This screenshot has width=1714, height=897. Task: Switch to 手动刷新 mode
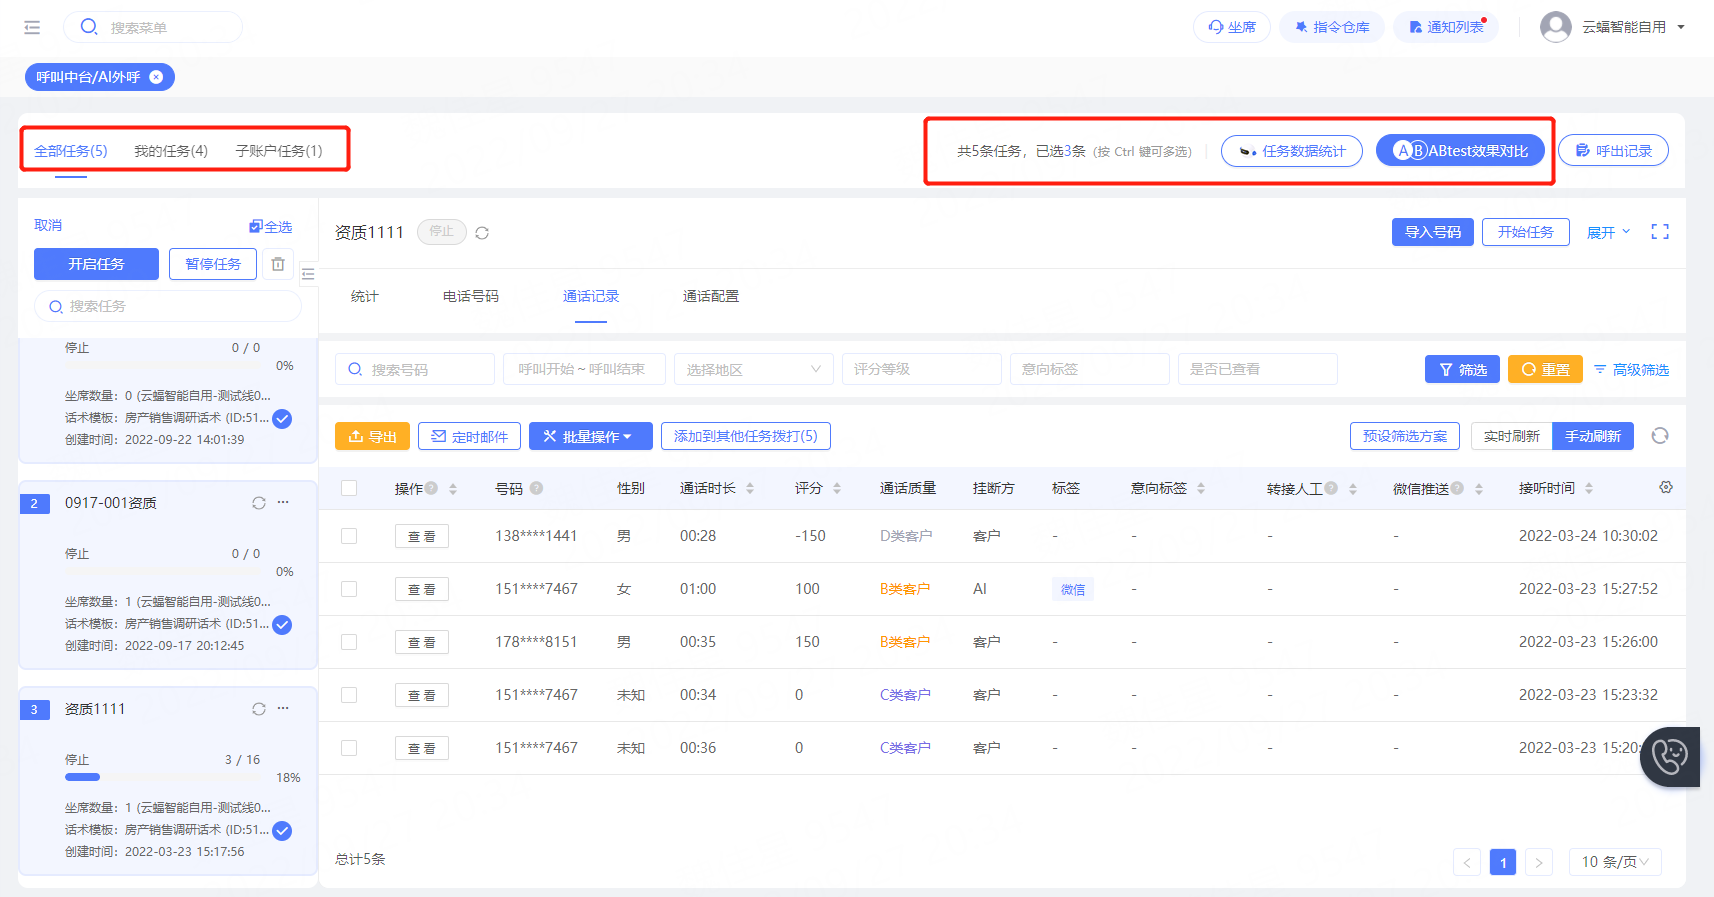[x=1593, y=436]
